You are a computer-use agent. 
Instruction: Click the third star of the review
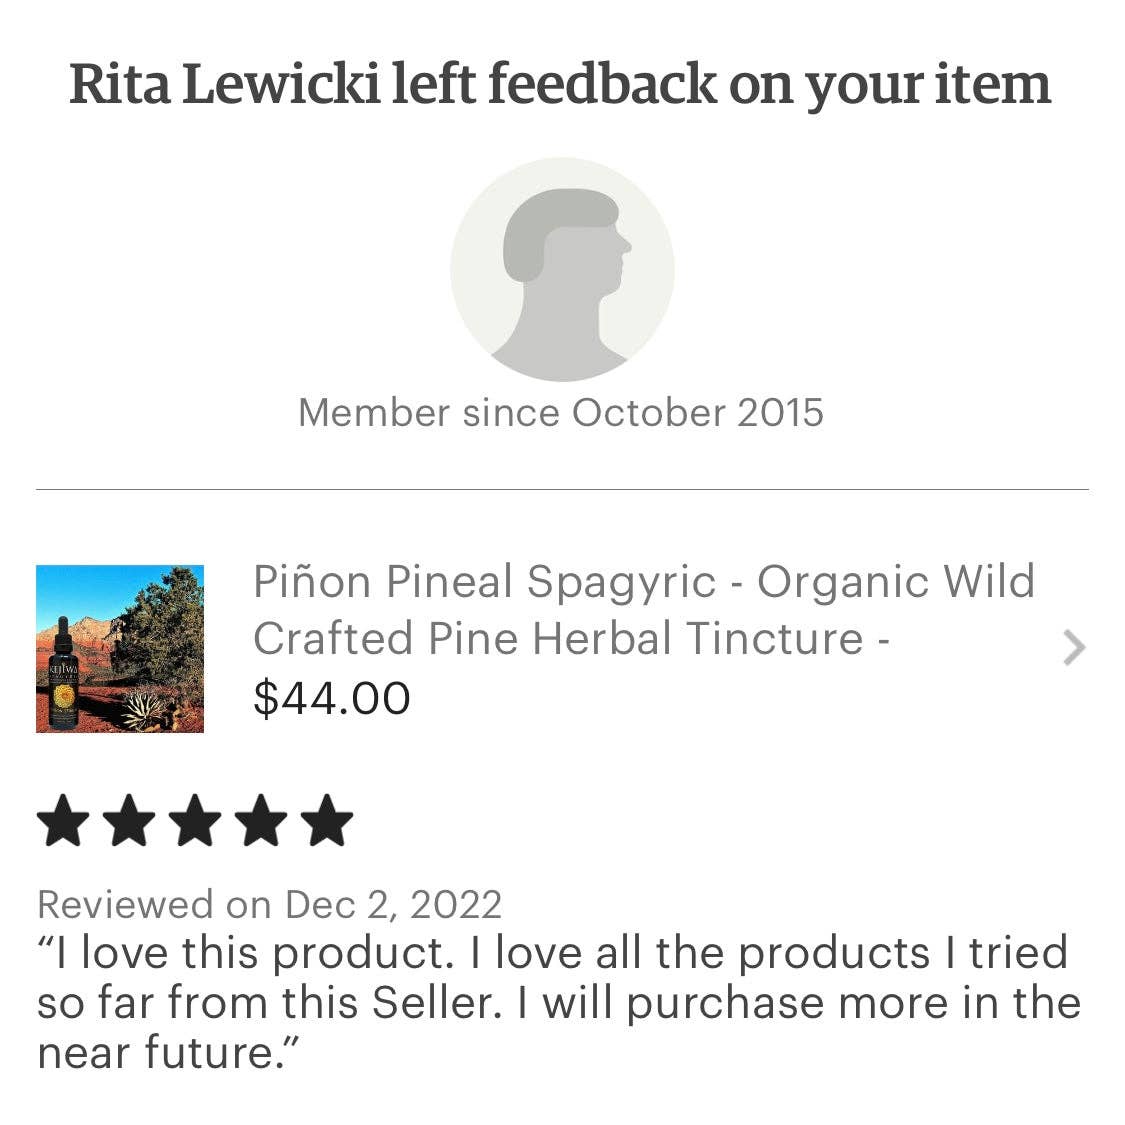(x=195, y=820)
